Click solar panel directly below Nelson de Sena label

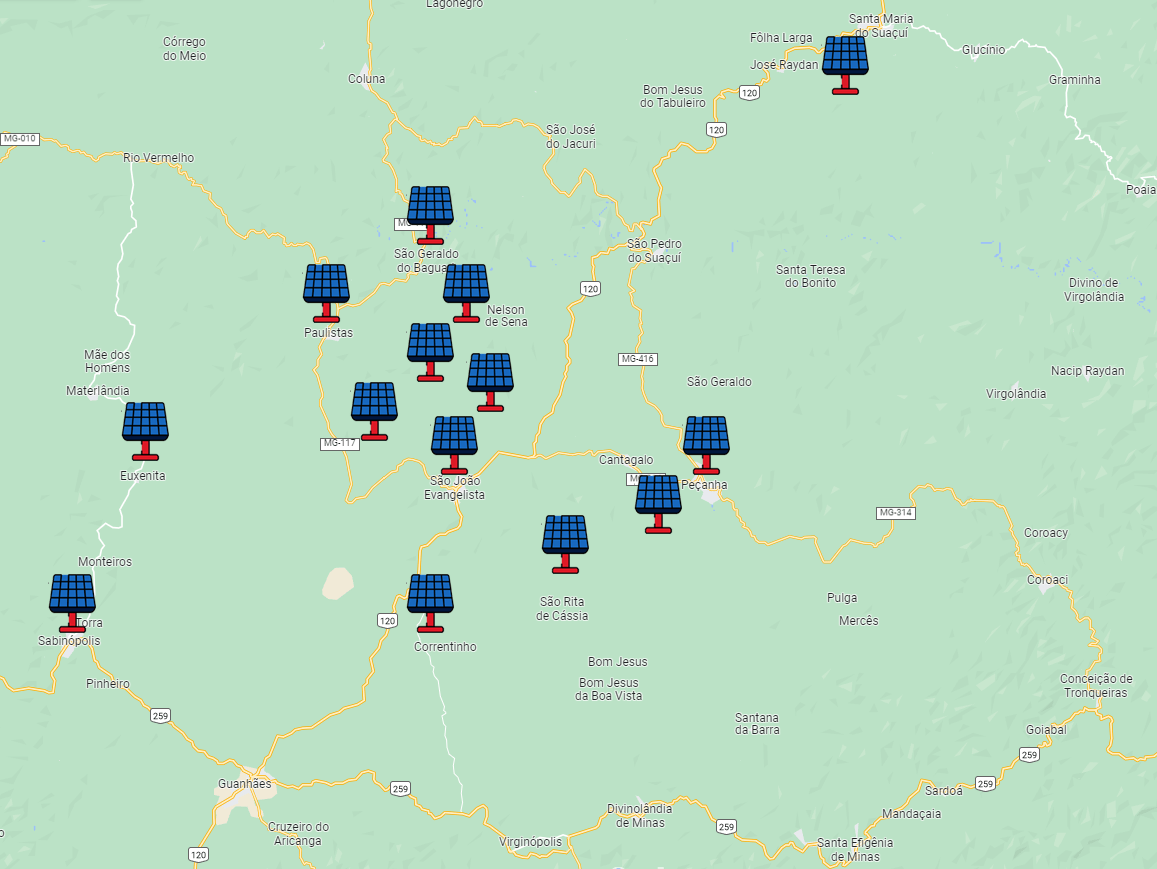coord(490,379)
